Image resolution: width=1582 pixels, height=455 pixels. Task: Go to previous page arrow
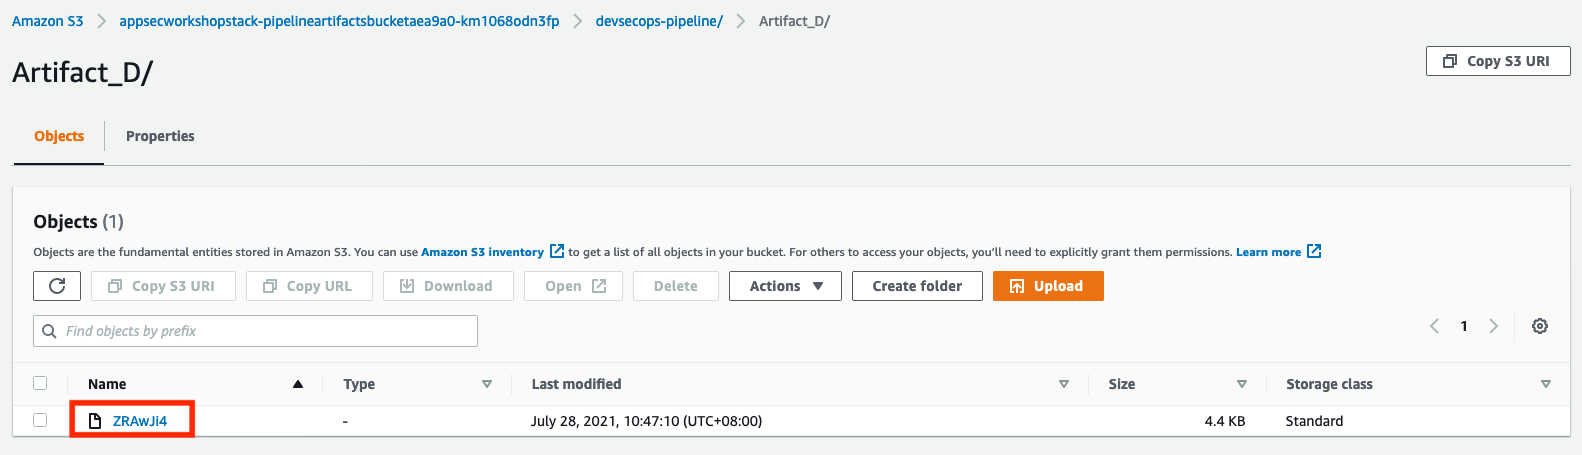(1434, 326)
